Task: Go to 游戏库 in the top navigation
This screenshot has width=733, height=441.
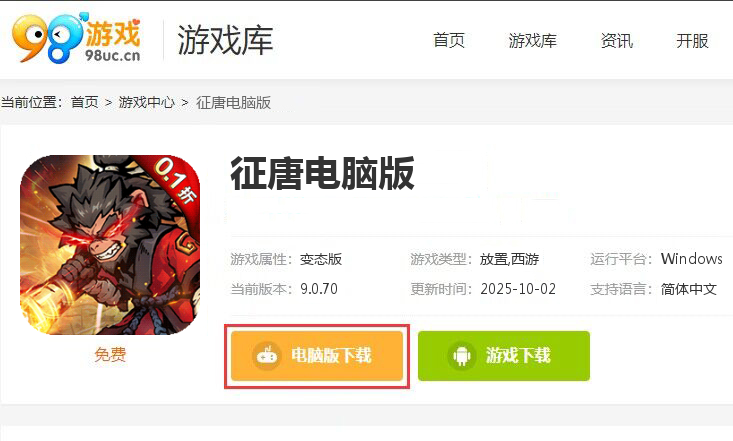Action: (x=532, y=41)
